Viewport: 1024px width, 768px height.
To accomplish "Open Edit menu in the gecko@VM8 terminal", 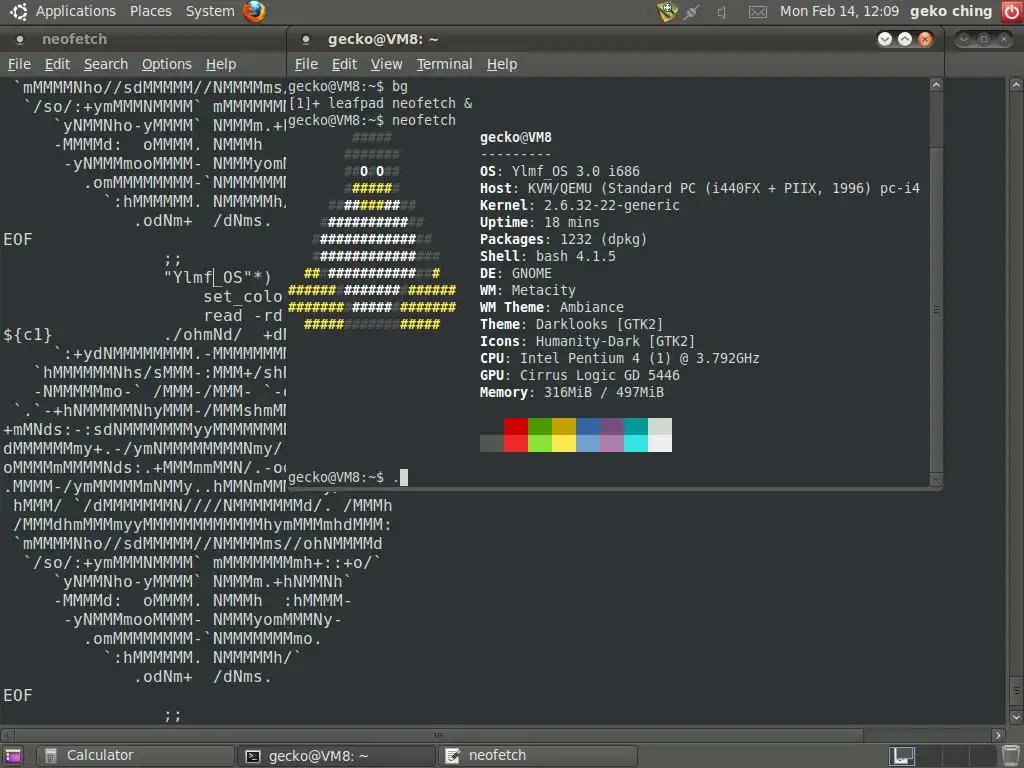I will tap(344, 64).
